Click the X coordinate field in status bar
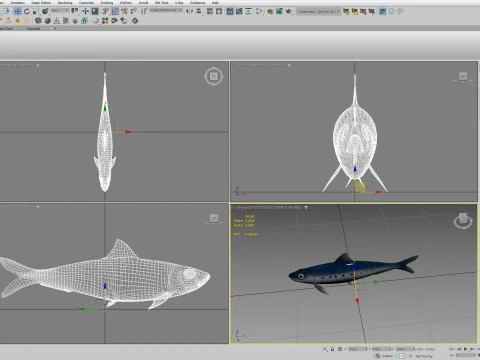 coord(358,349)
